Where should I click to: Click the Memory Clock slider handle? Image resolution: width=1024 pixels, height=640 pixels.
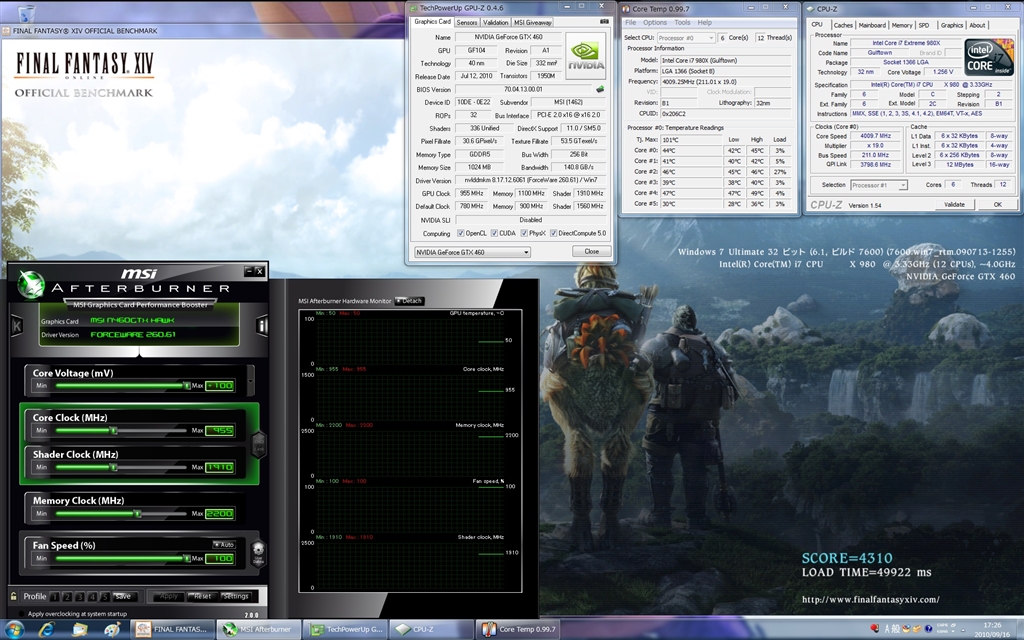coord(137,514)
